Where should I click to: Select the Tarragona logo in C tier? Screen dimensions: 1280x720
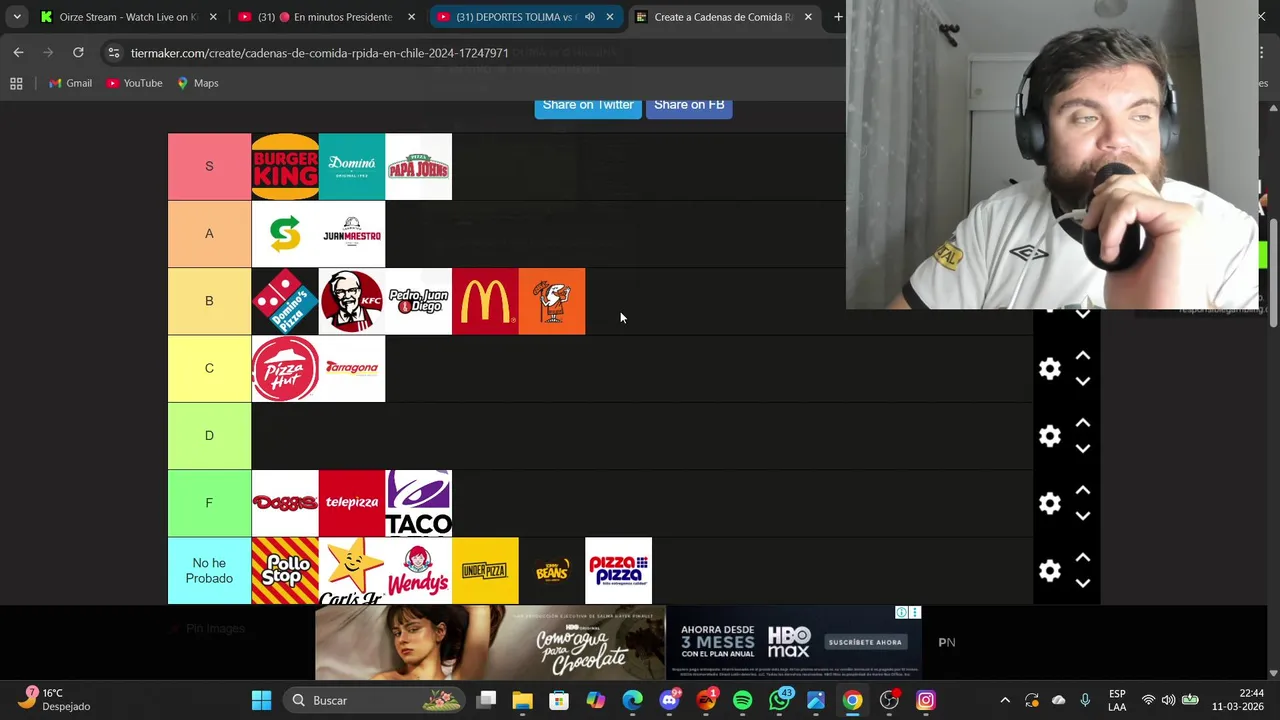[x=351, y=368]
